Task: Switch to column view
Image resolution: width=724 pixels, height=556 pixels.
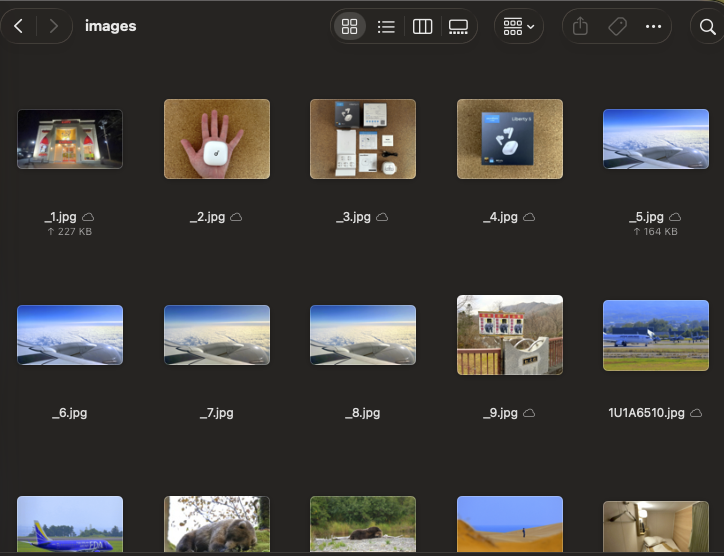Action: point(422,26)
